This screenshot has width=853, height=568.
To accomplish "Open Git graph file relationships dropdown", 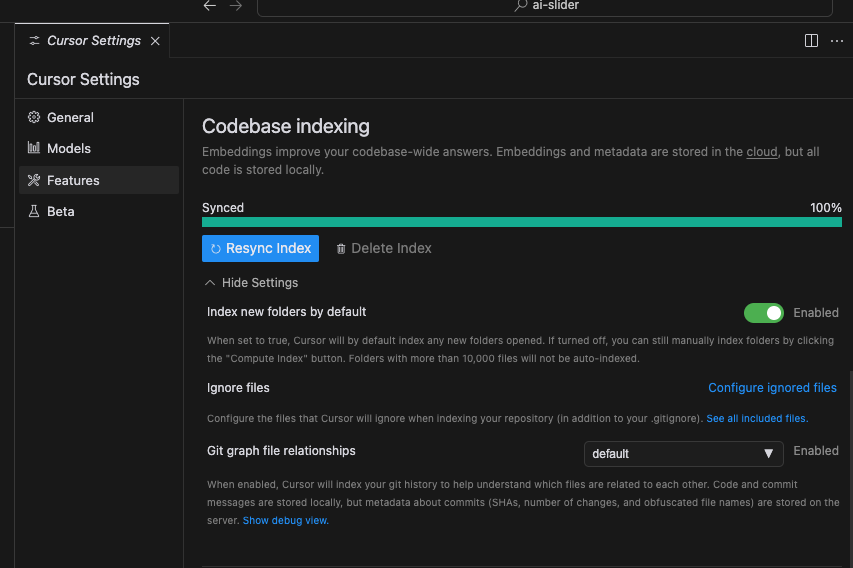I will 684,454.
